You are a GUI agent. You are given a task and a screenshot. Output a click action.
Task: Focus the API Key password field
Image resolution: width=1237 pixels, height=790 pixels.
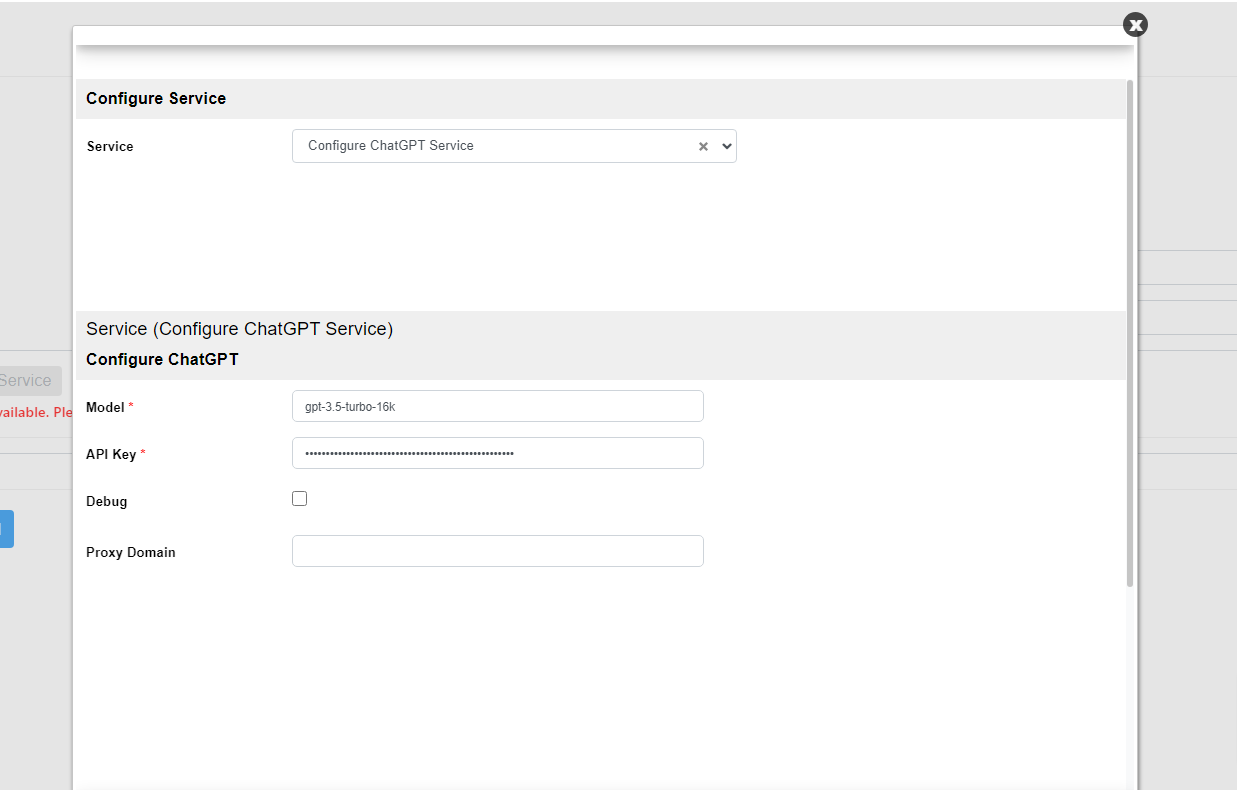497,453
